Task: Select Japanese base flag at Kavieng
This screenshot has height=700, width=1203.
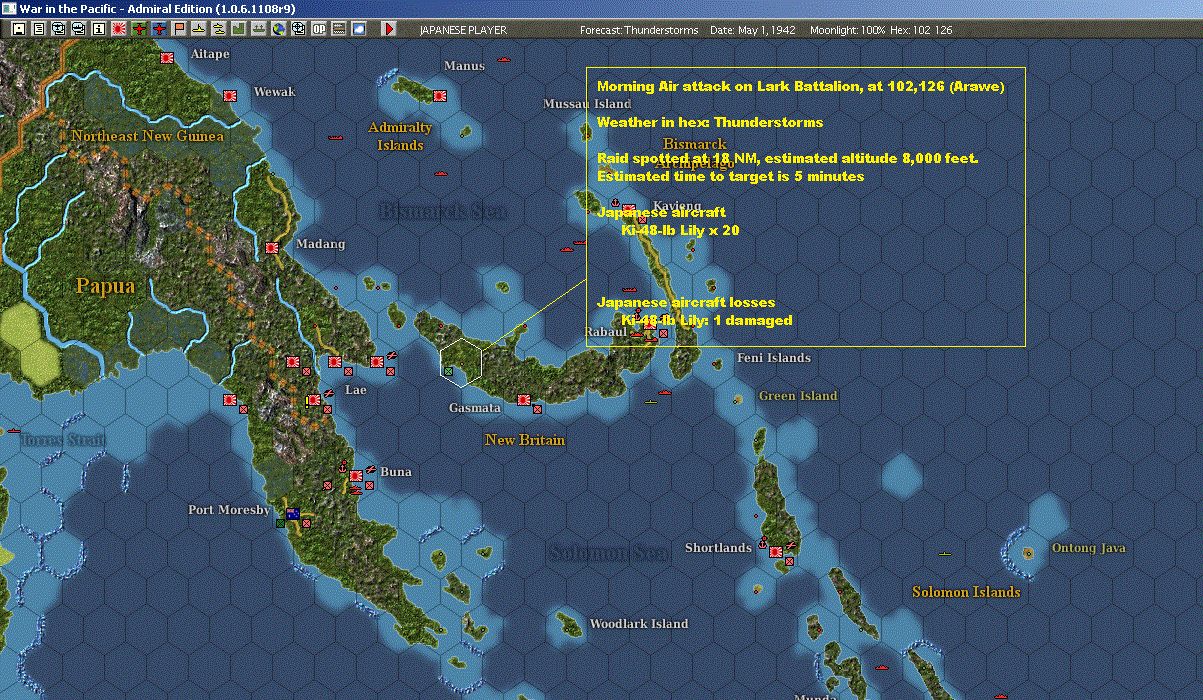Action: point(629,210)
